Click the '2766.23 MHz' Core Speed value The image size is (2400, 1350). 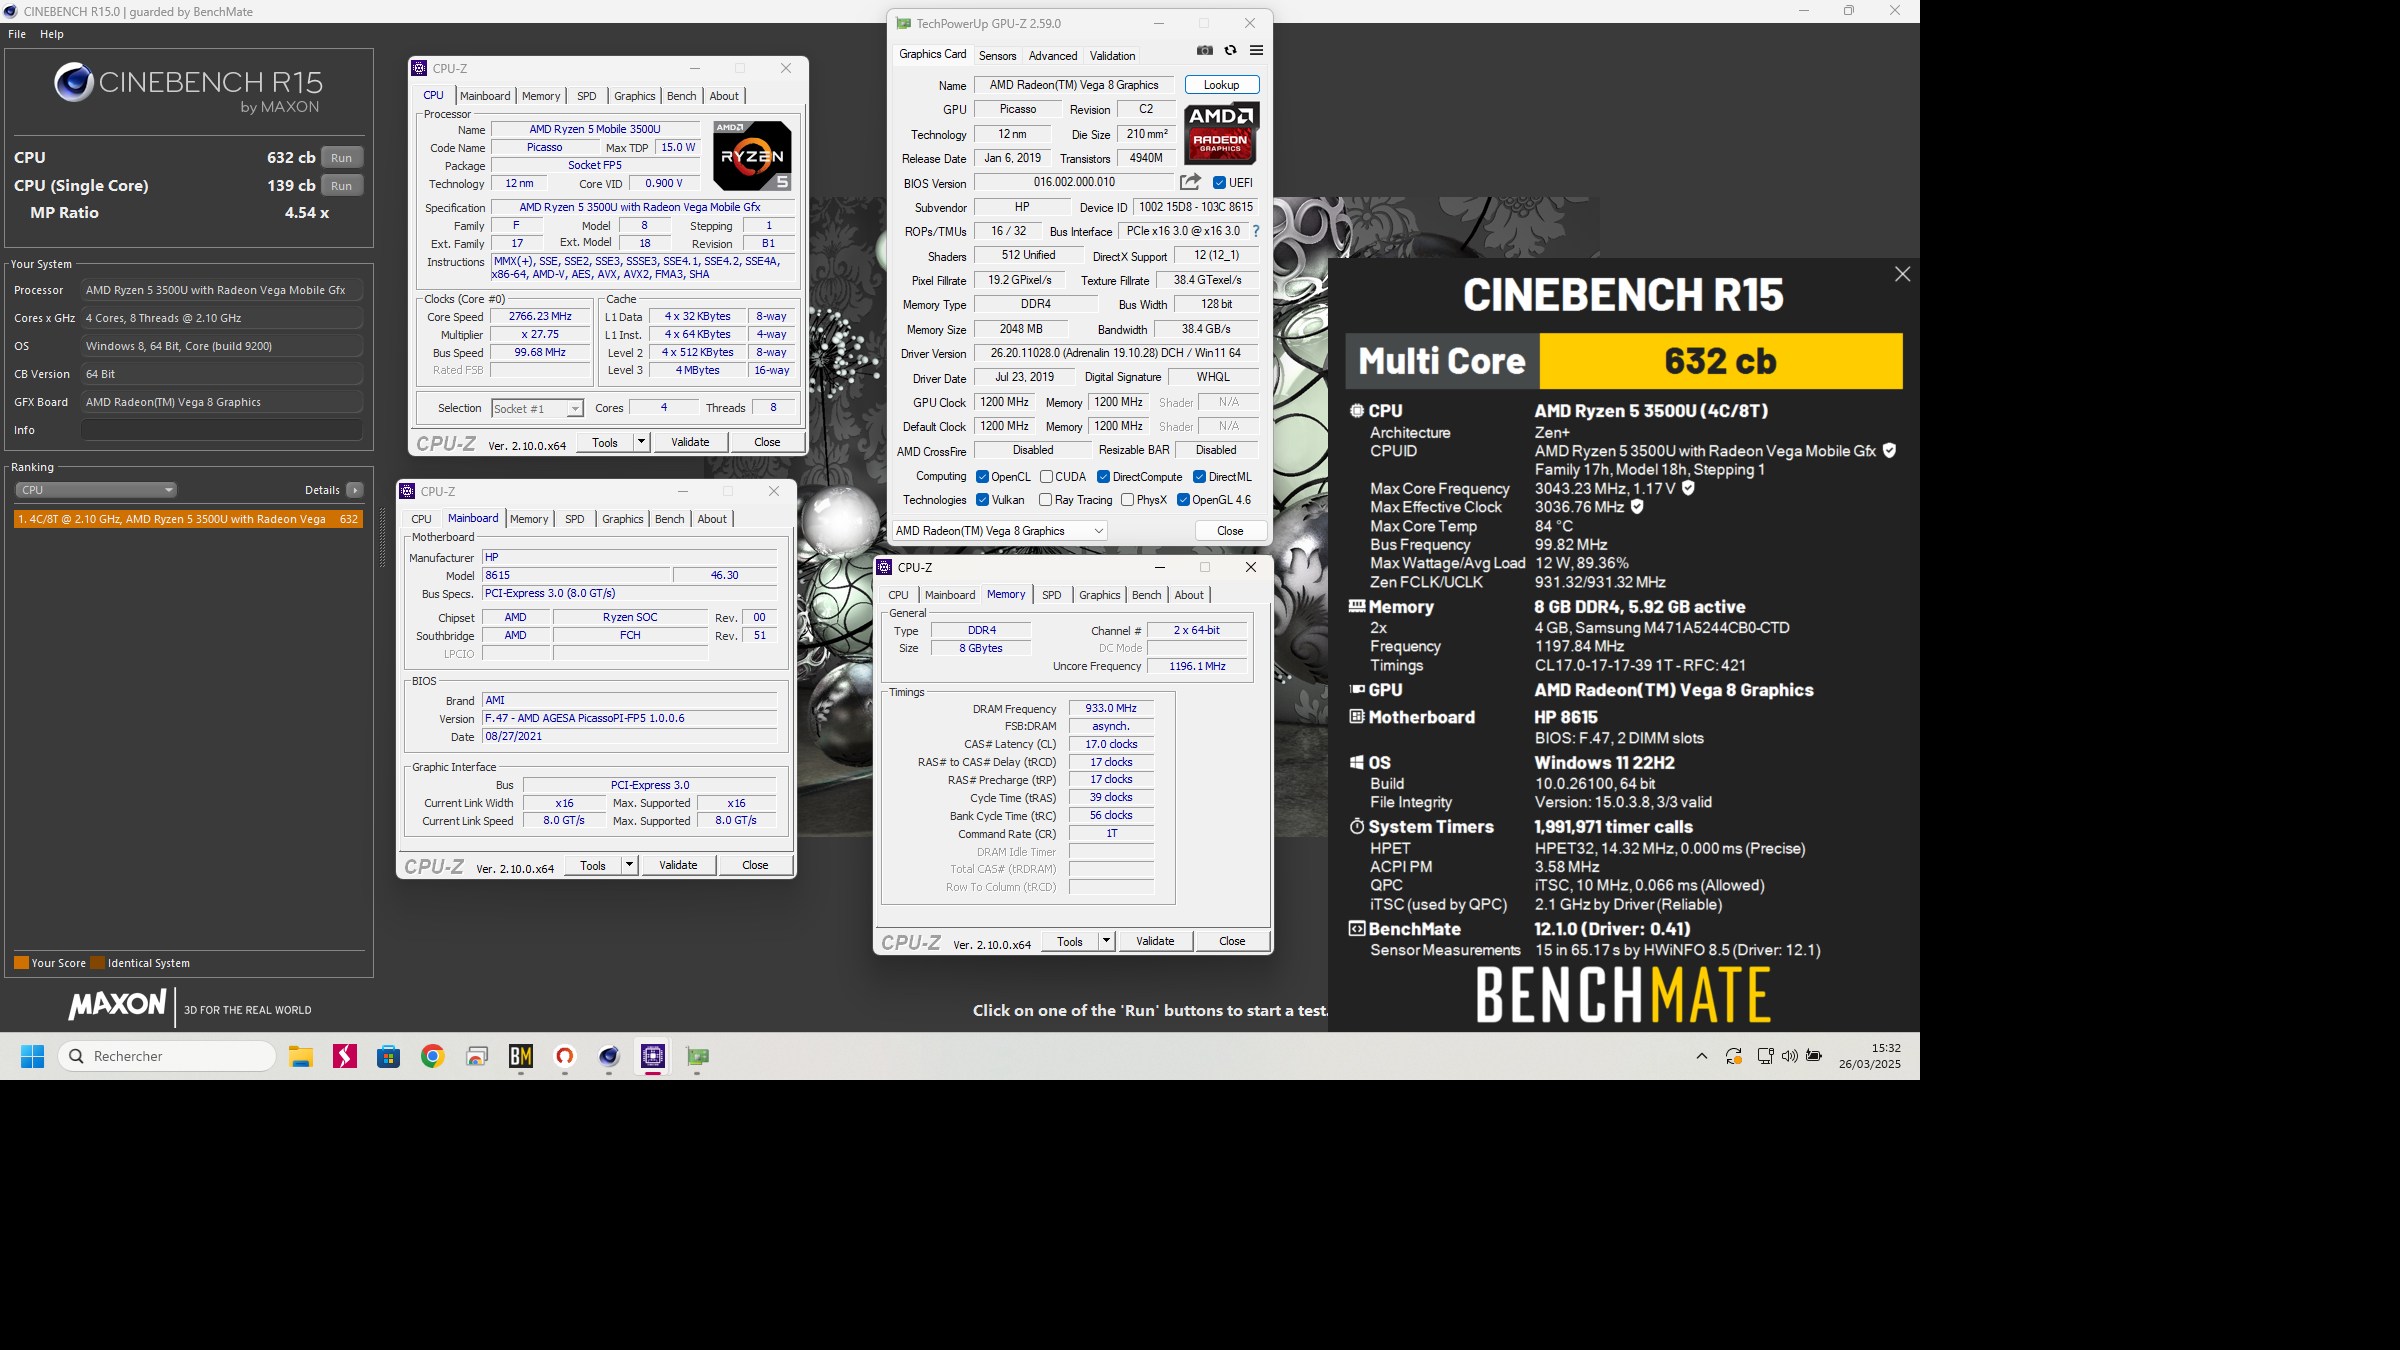tap(540, 316)
